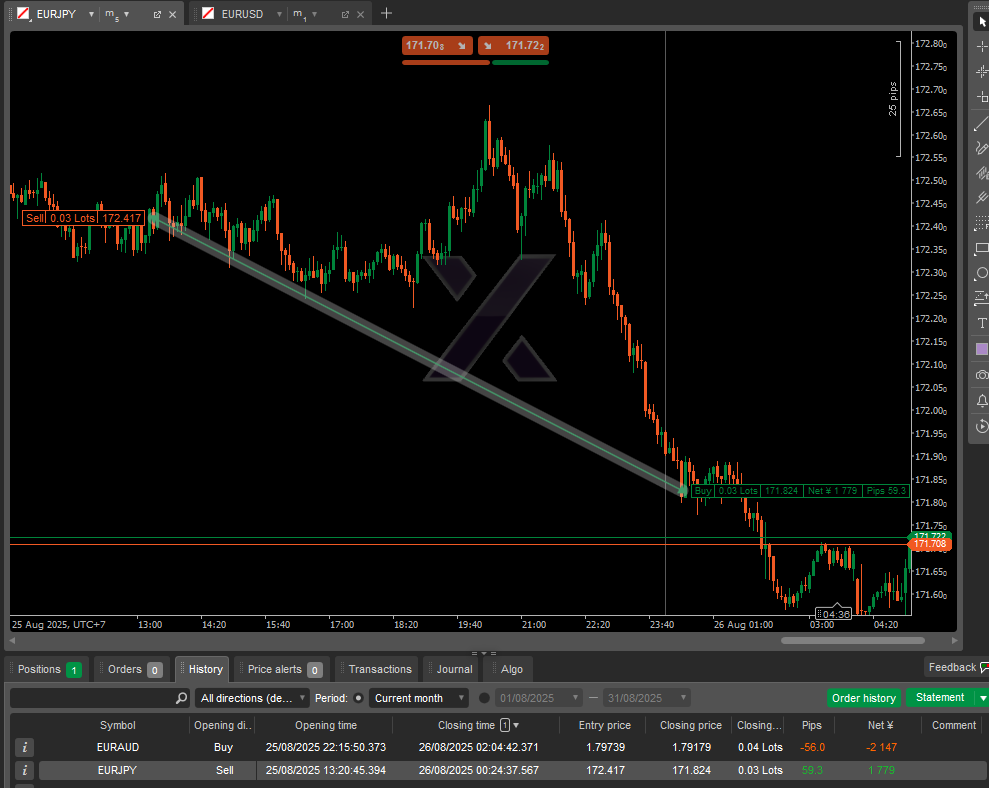Open the purple drawing color swatch
Viewport: 989px width, 788px height.
point(981,349)
